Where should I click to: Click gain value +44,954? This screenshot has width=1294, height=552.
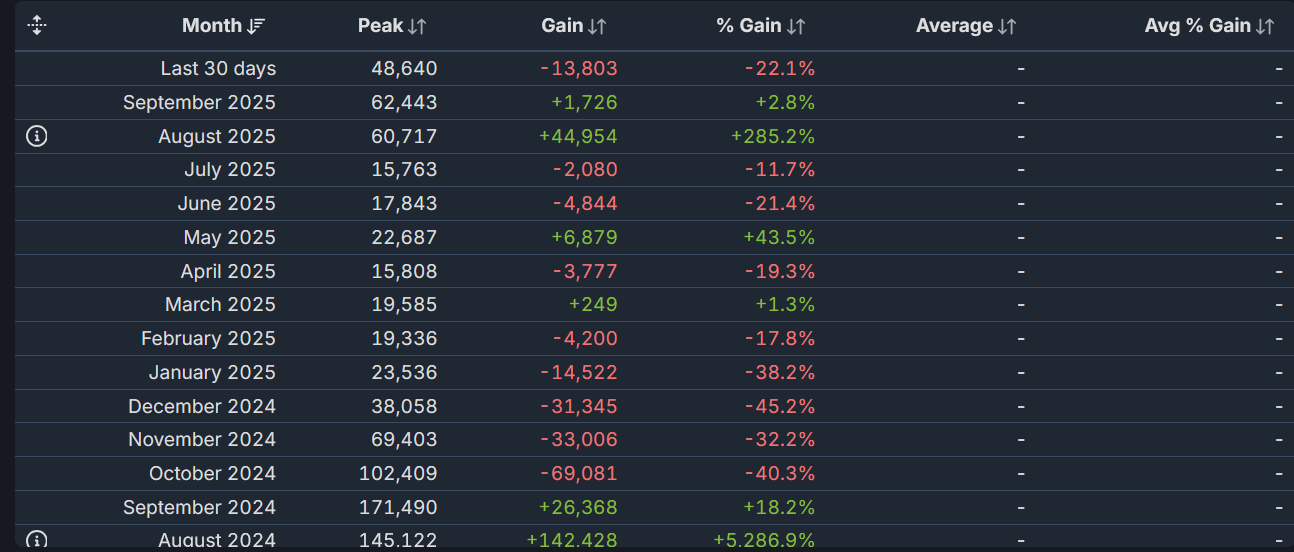point(578,136)
